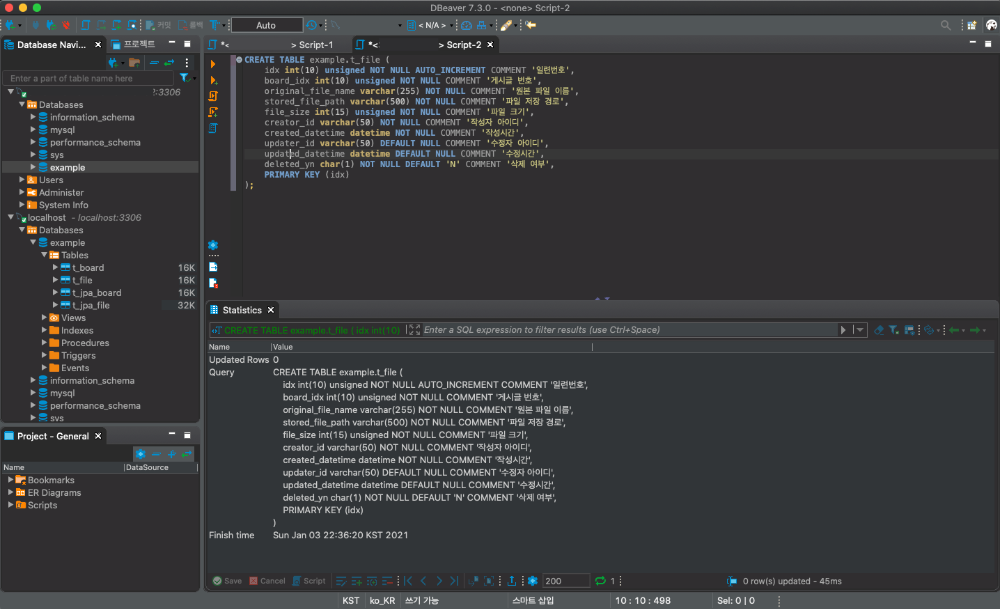Expand the t_board table node

point(55,268)
